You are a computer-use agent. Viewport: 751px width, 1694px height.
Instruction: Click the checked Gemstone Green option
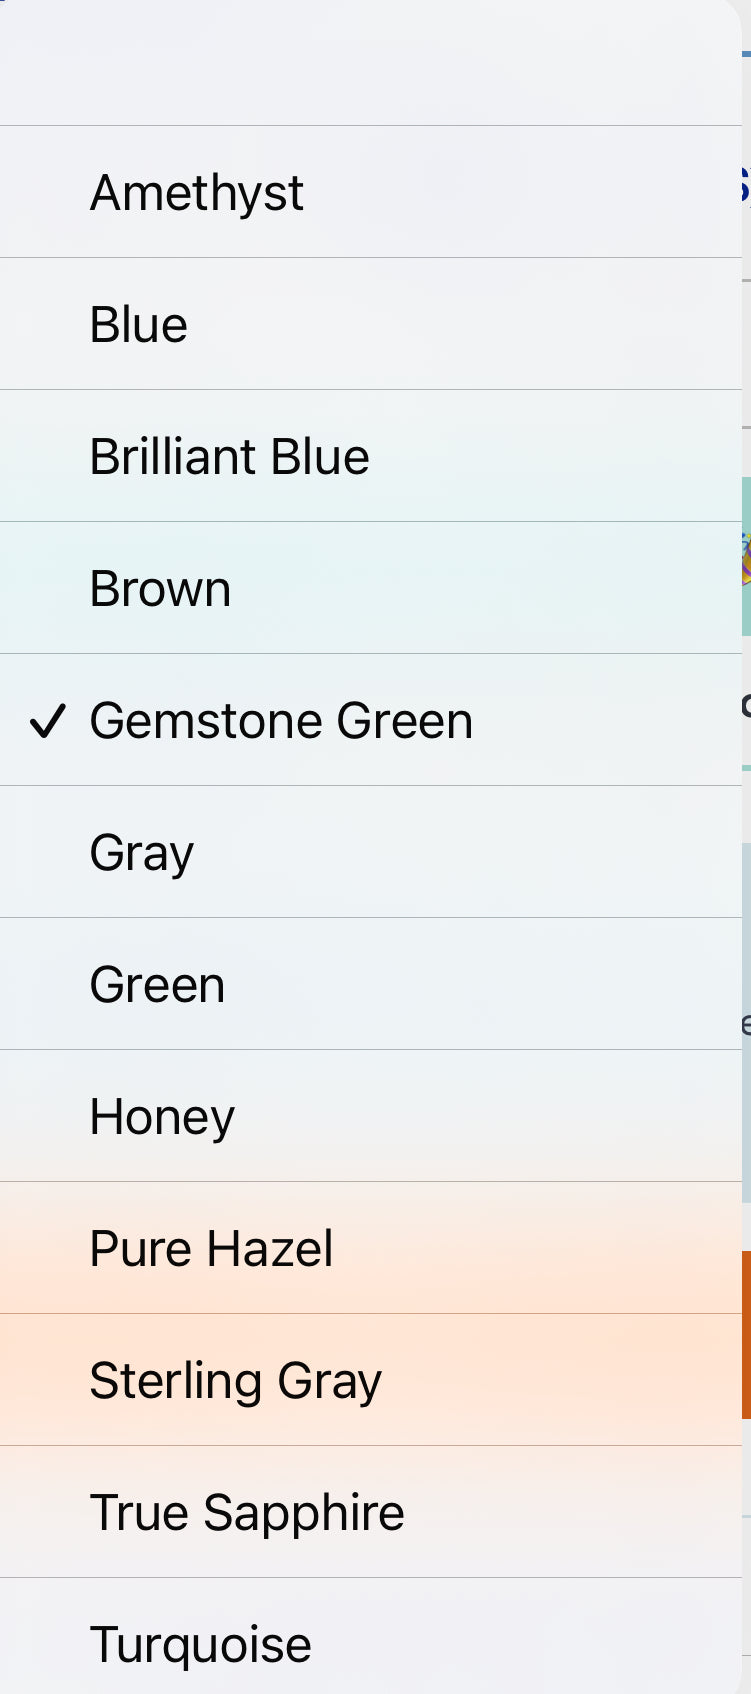281,720
